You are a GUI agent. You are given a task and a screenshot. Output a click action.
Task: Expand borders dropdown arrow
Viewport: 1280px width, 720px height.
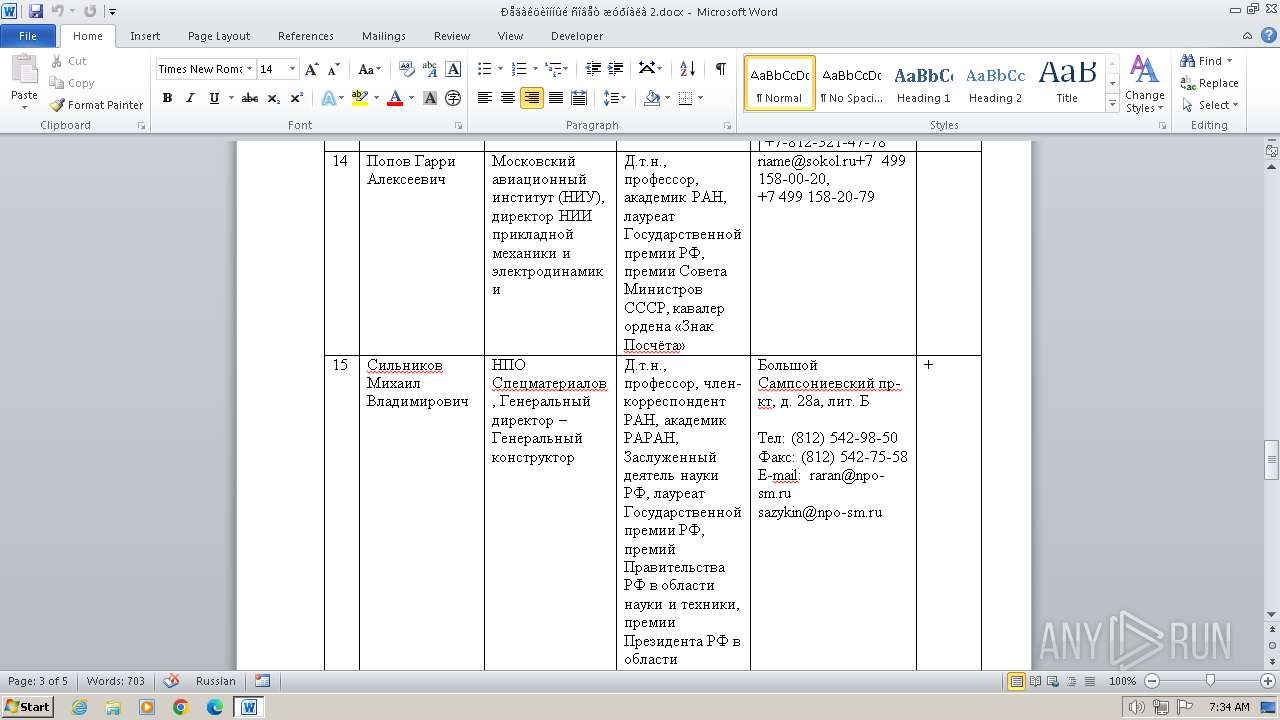tap(700, 98)
